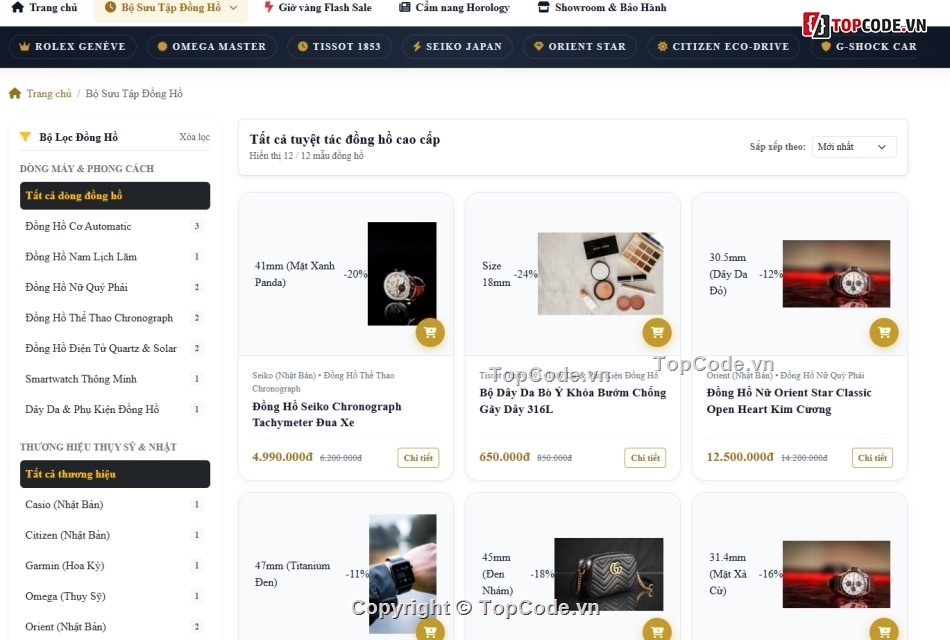Add Seiko Chronograph watch to cart
The width and height of the screenshot is (950, 640).
(430, 332)
